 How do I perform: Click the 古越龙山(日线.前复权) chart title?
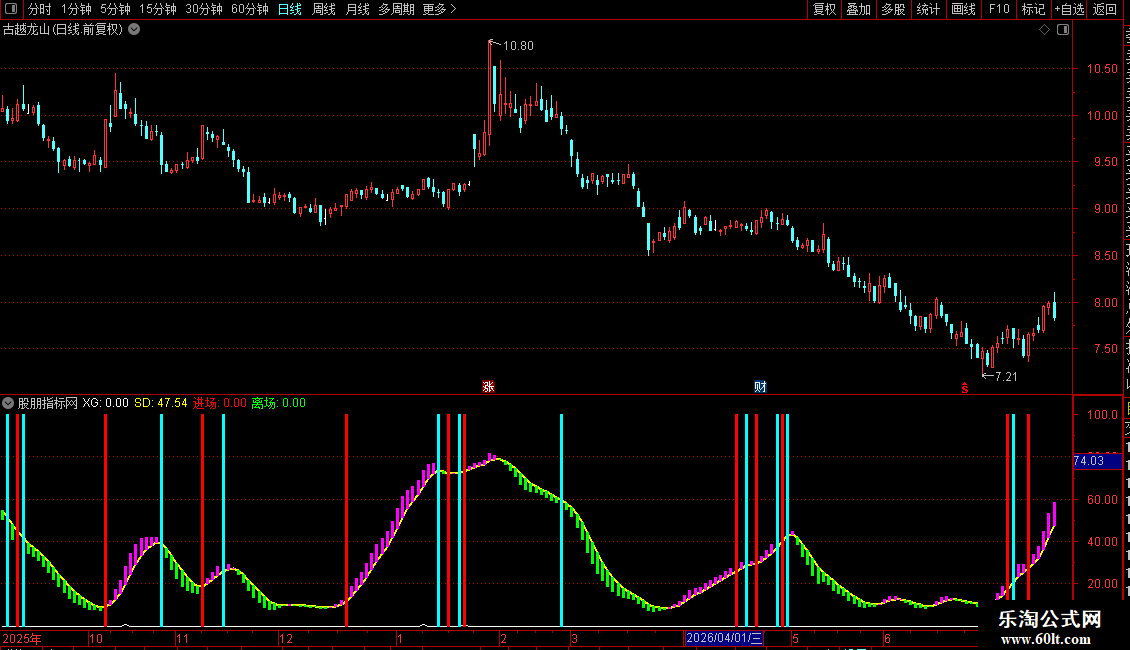63,29
